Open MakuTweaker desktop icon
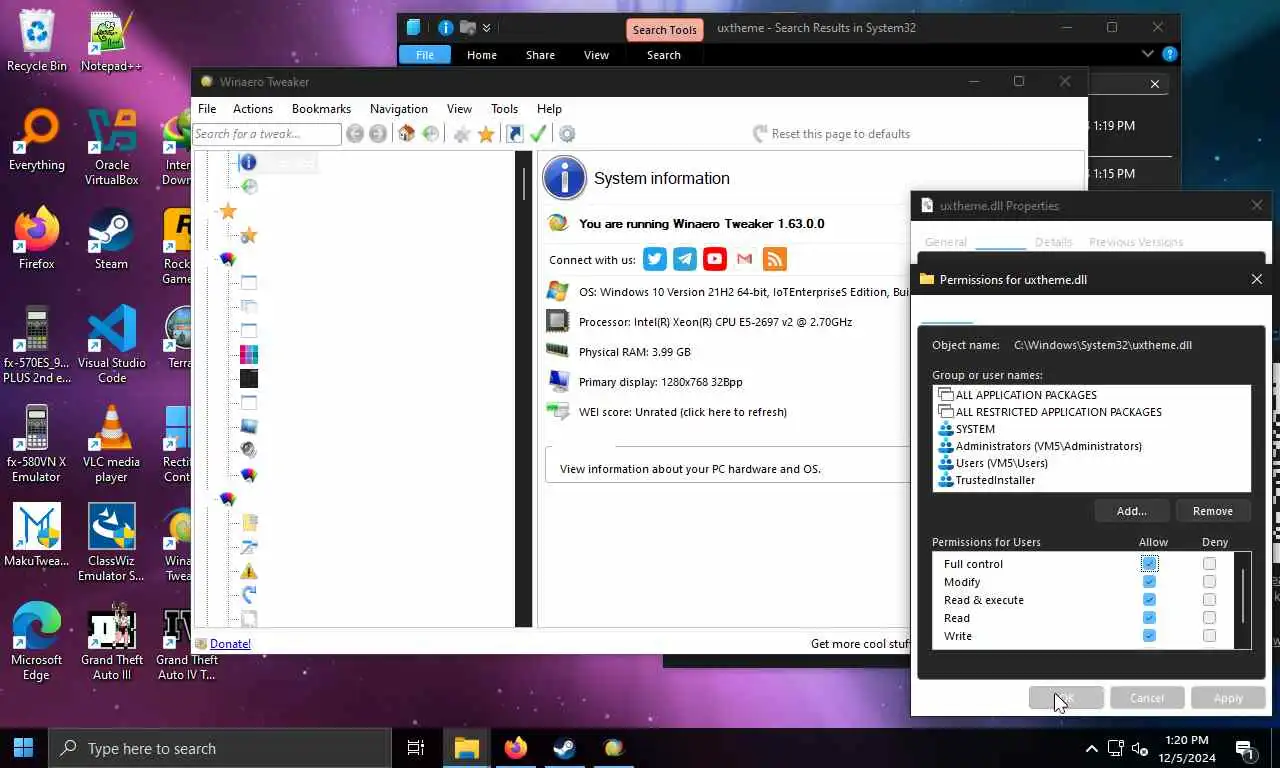Image resolution: width=1280 pixels, height=768 pixels. coord(37,535)
